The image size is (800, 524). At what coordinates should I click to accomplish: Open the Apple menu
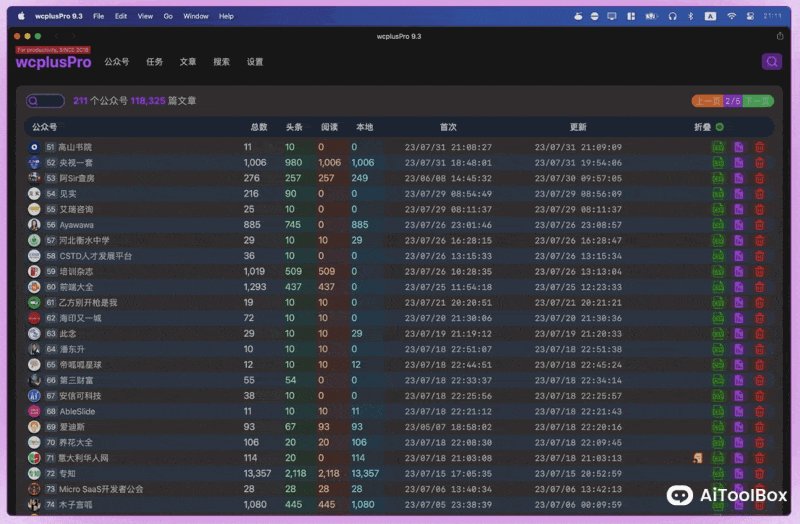21,16
